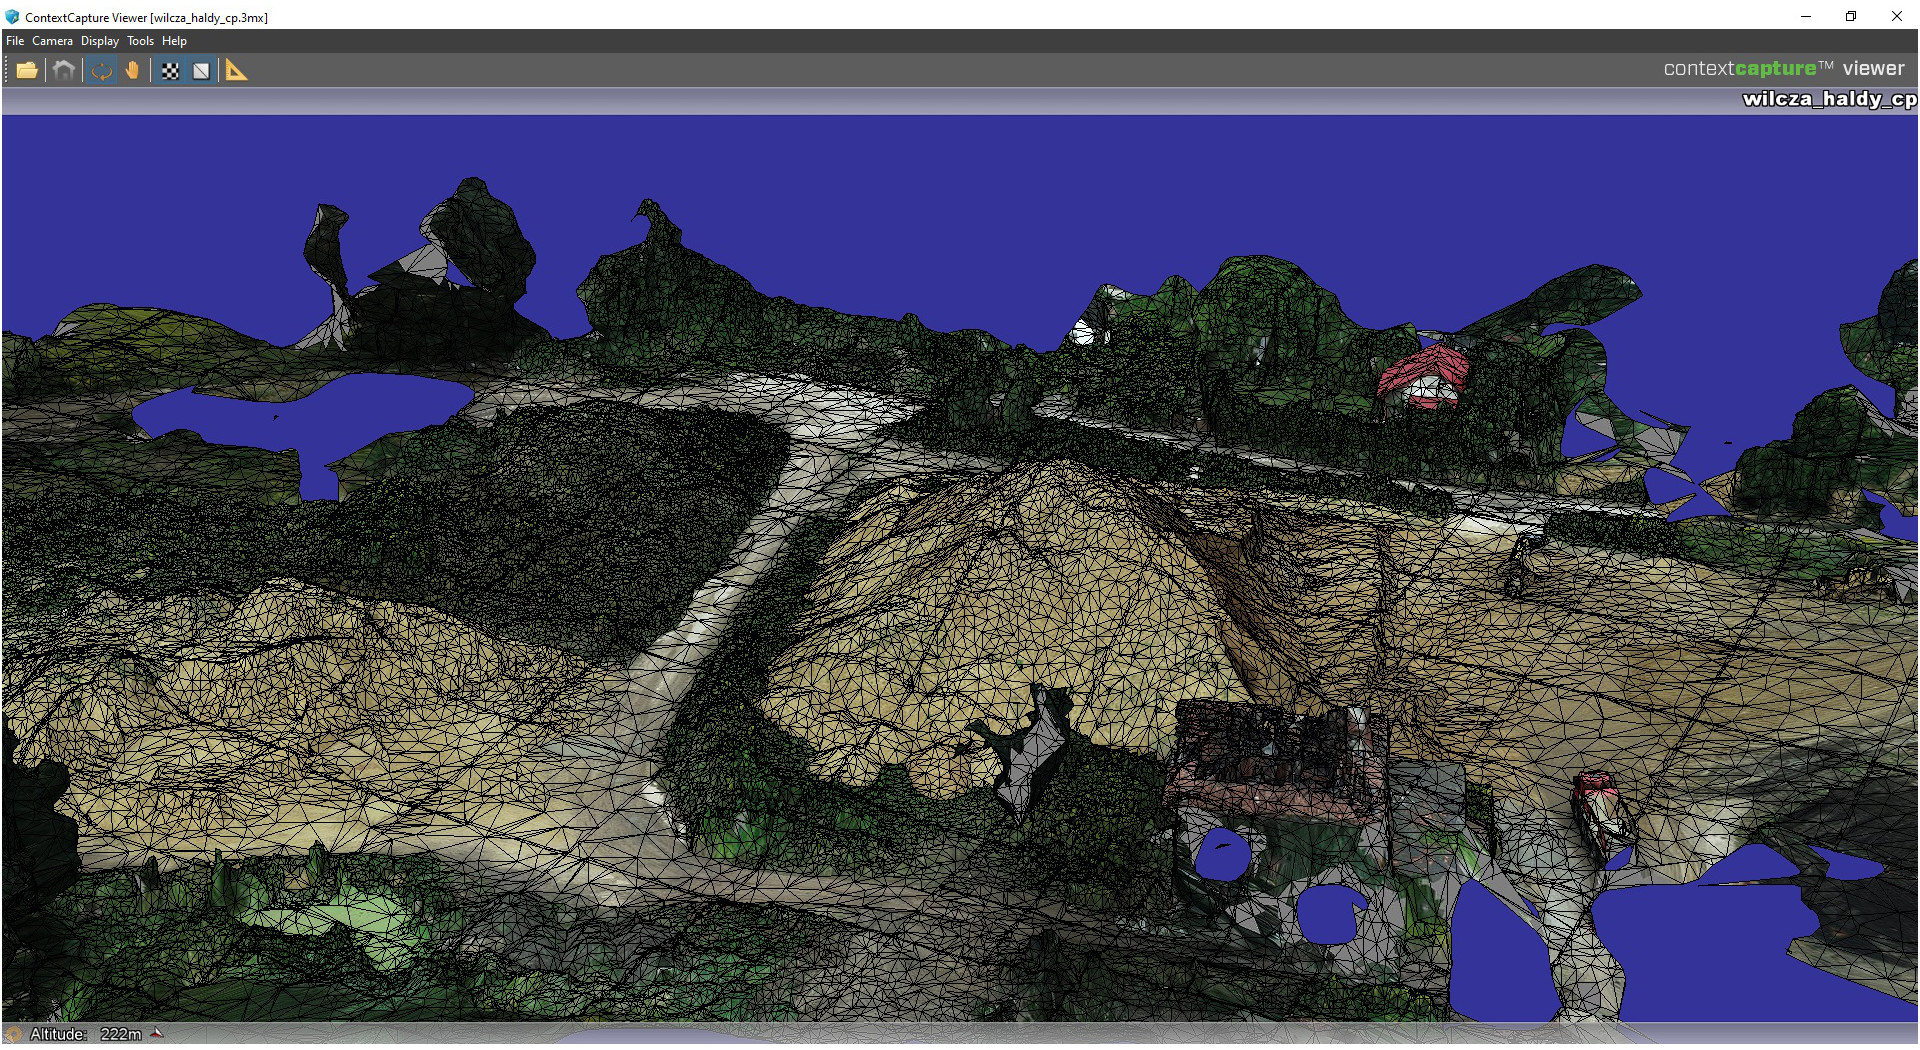Screen dimensions: 1920x1050
Task: Click the compass arrow in status bar
Action: pos(157,1034)
